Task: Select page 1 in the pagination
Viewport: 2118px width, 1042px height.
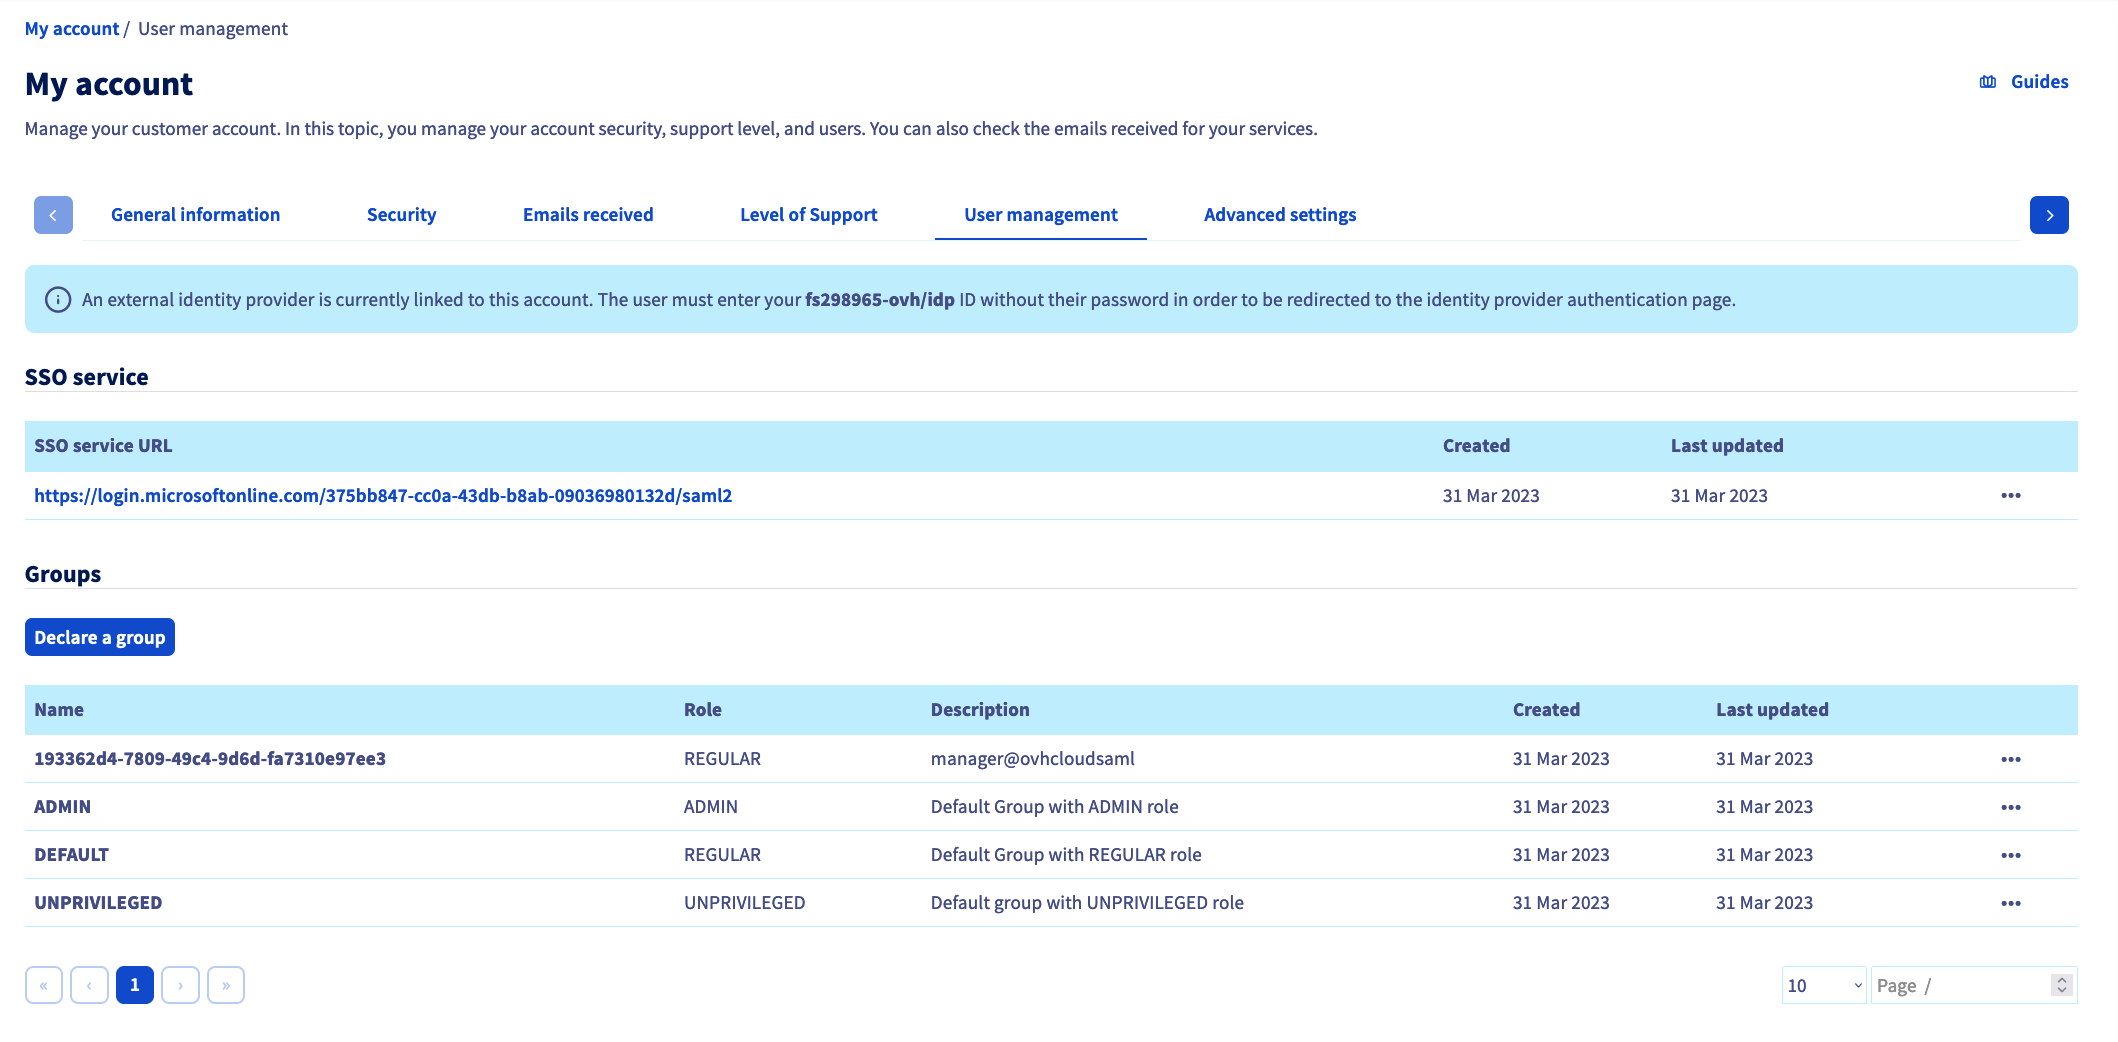Action: pyautogui.click(x=135, y=985)
